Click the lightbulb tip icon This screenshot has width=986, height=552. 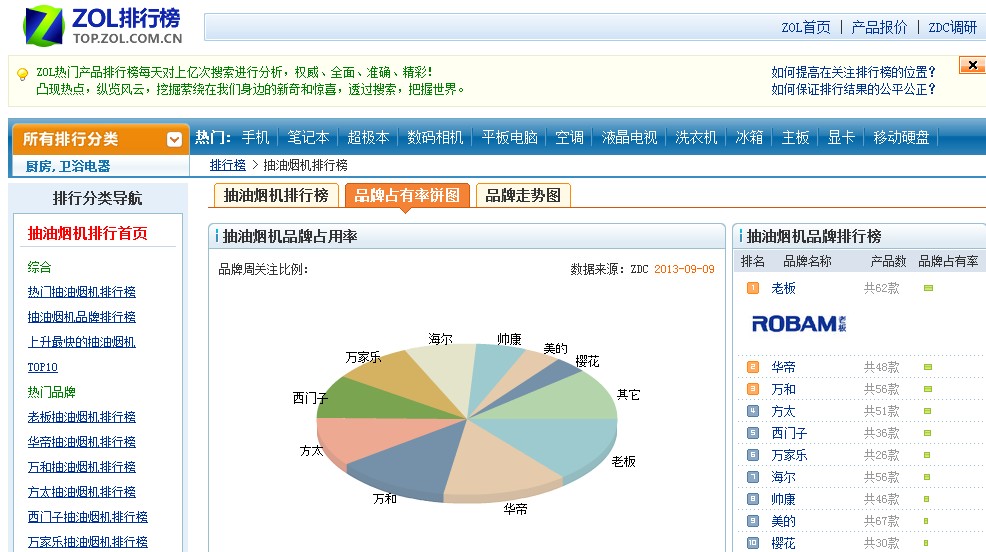(x=22, y=74)
